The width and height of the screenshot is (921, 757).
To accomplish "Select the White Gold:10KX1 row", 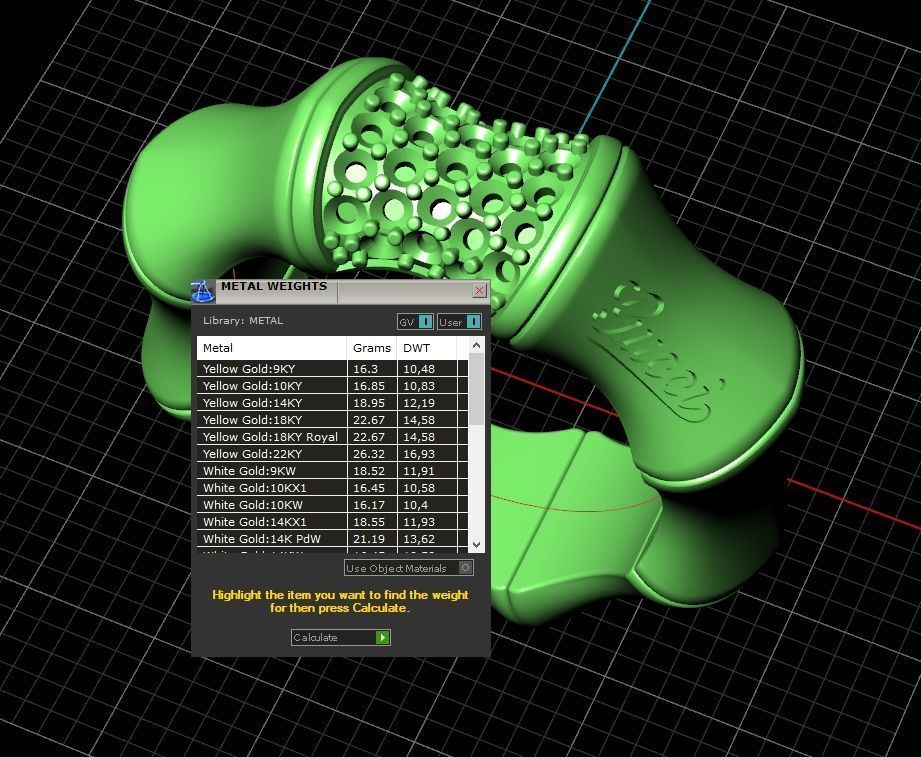I will [x=332, y=488].
